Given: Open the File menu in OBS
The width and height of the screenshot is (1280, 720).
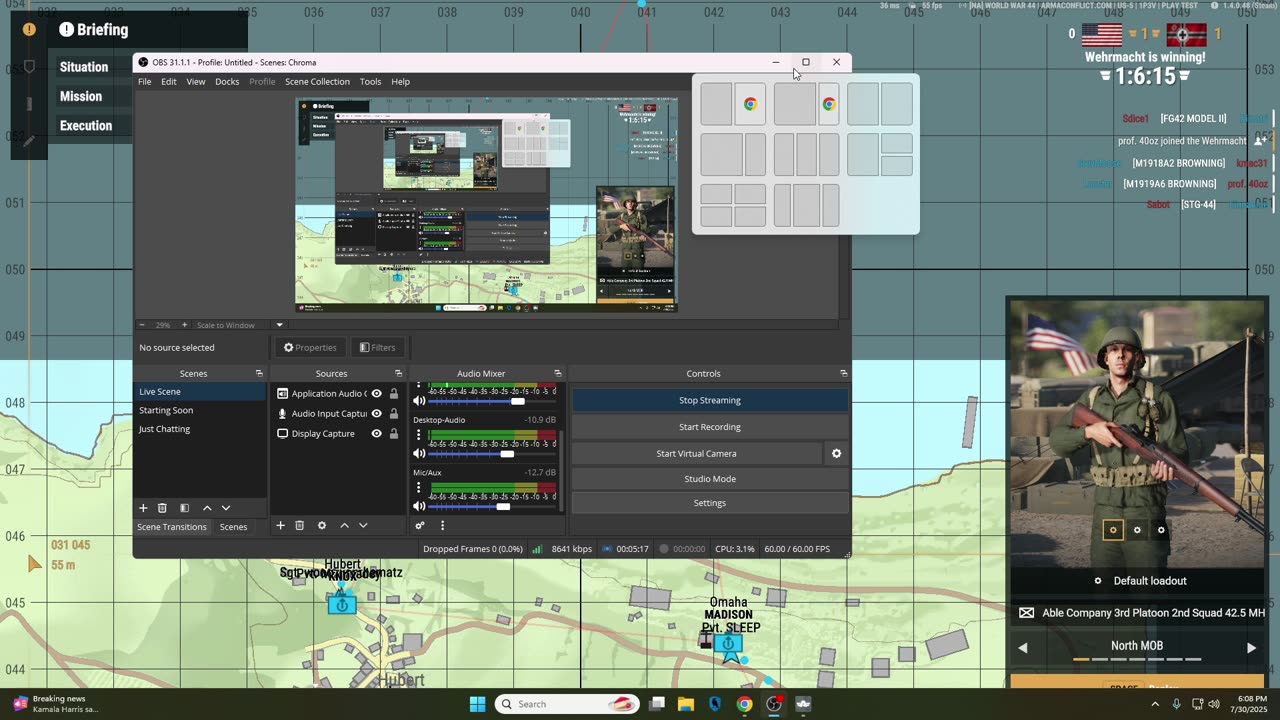Looking at the screenshot, I should pyautogui.click(x=145, y=82).
